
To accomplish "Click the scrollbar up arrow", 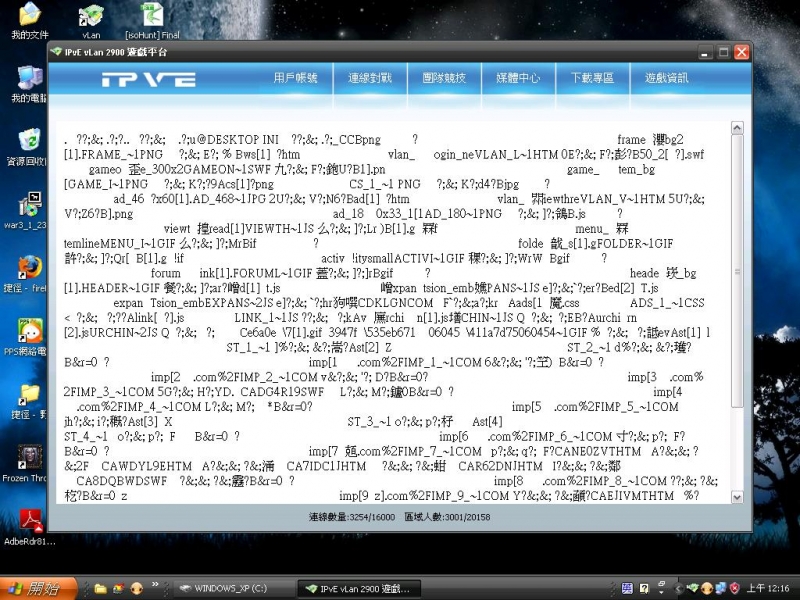I will pos(737,129).
